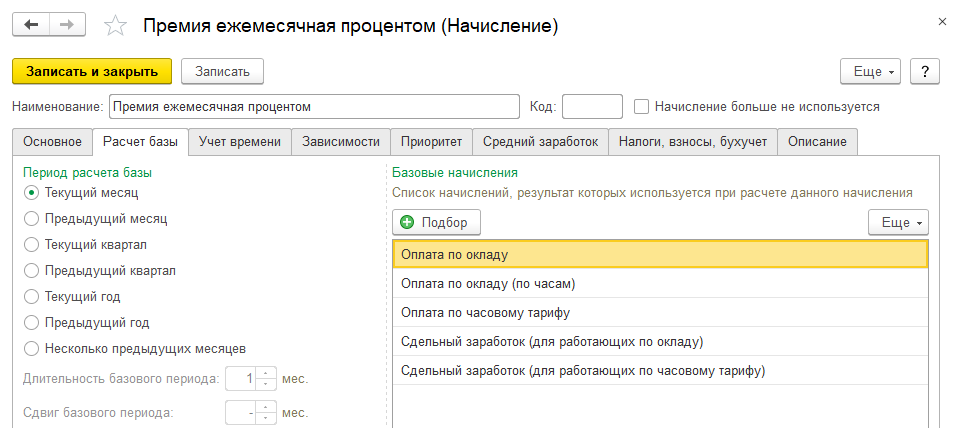Viewport: 959px width, 428px height.
Task: Click the Наименование text field
Action: pyautogui.click(x=313, y=106)
